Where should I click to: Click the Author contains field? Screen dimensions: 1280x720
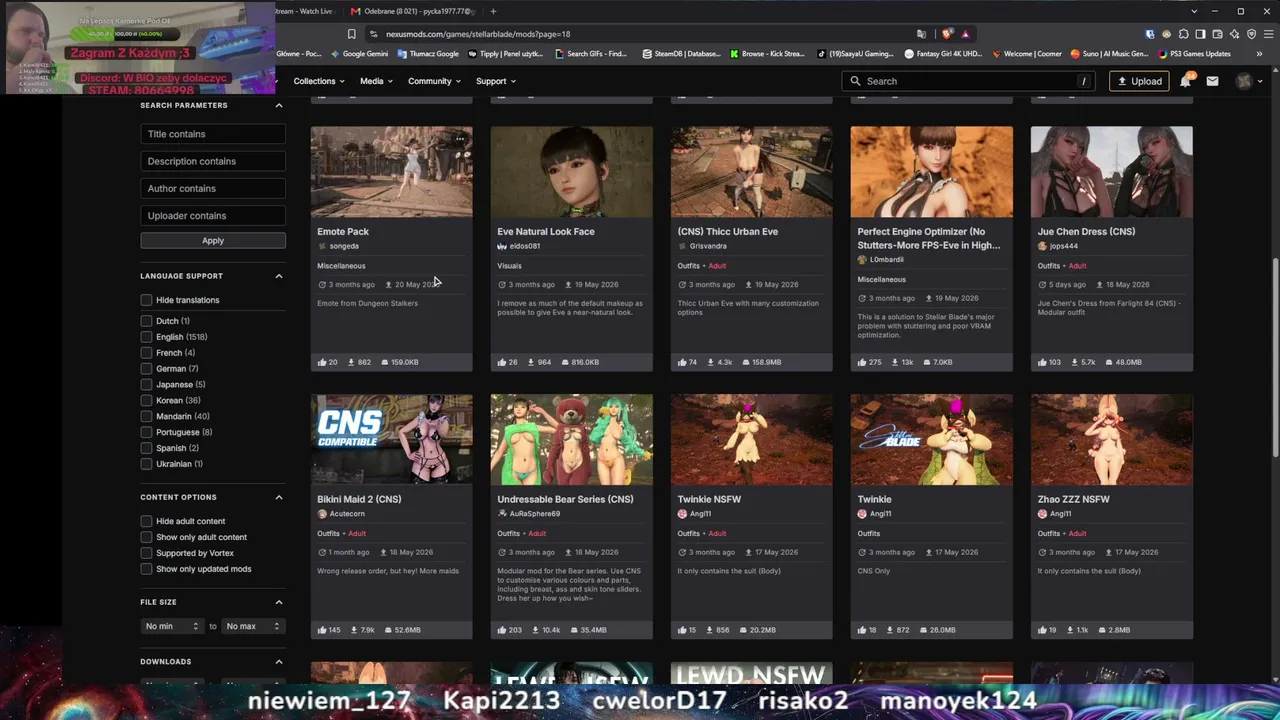click(x=213, y=188)
